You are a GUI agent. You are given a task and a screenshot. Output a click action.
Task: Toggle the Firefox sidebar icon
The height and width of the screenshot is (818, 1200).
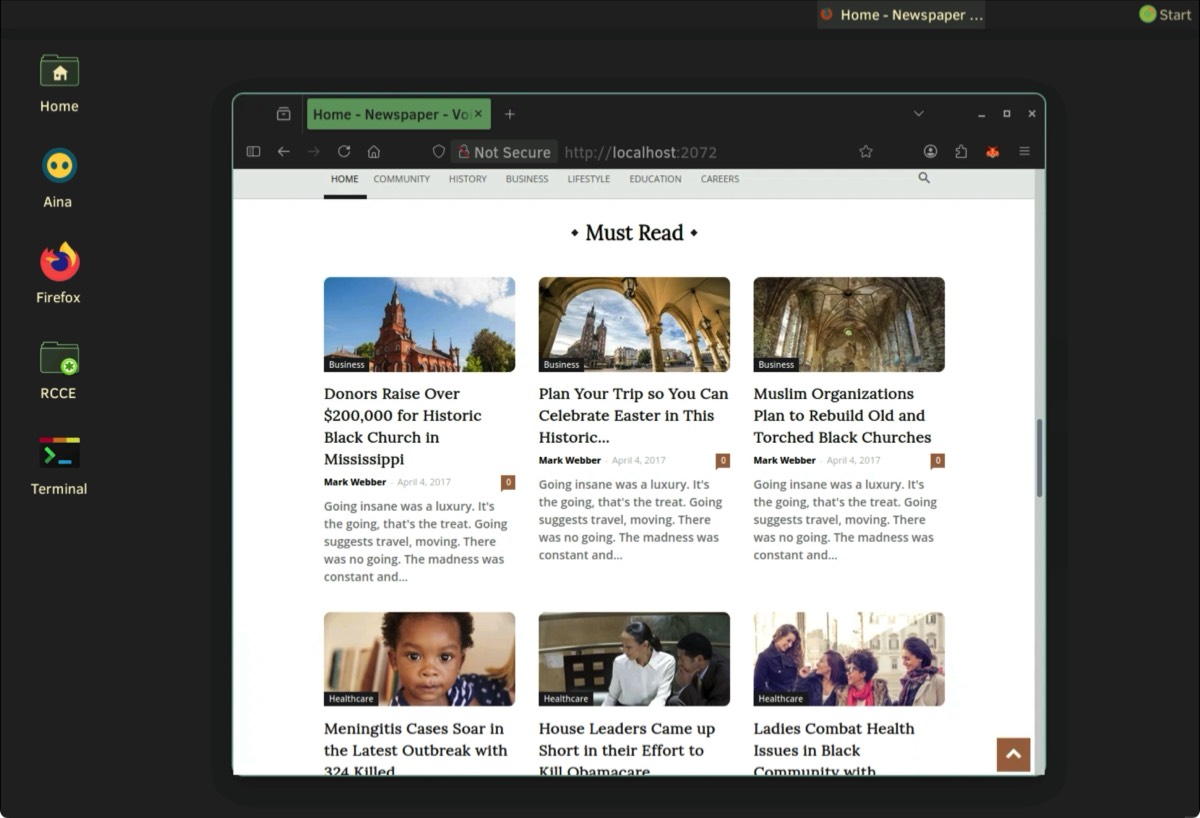[253, 152]
